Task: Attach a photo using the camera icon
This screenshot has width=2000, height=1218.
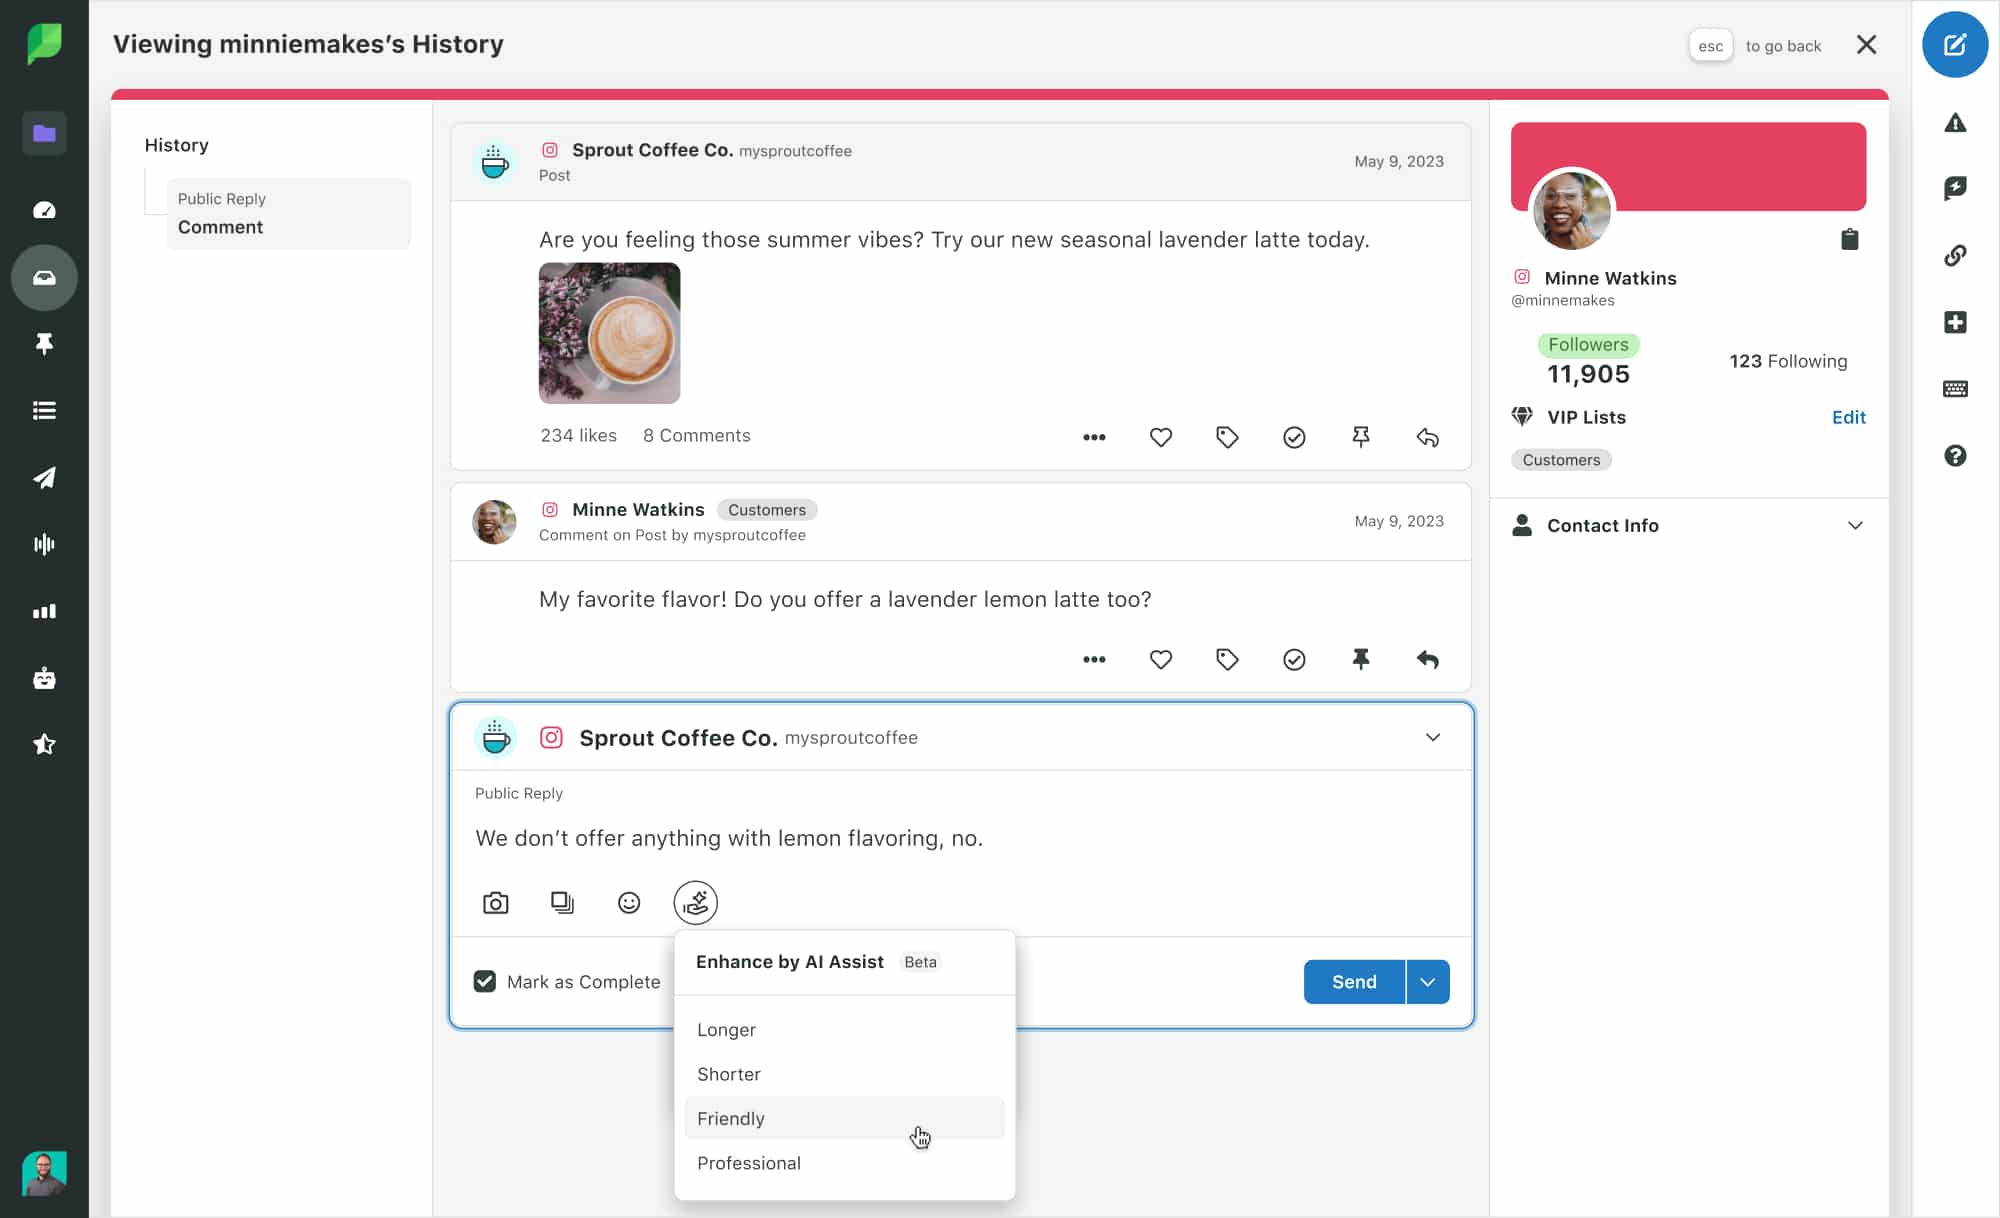Action: point(496,902)
